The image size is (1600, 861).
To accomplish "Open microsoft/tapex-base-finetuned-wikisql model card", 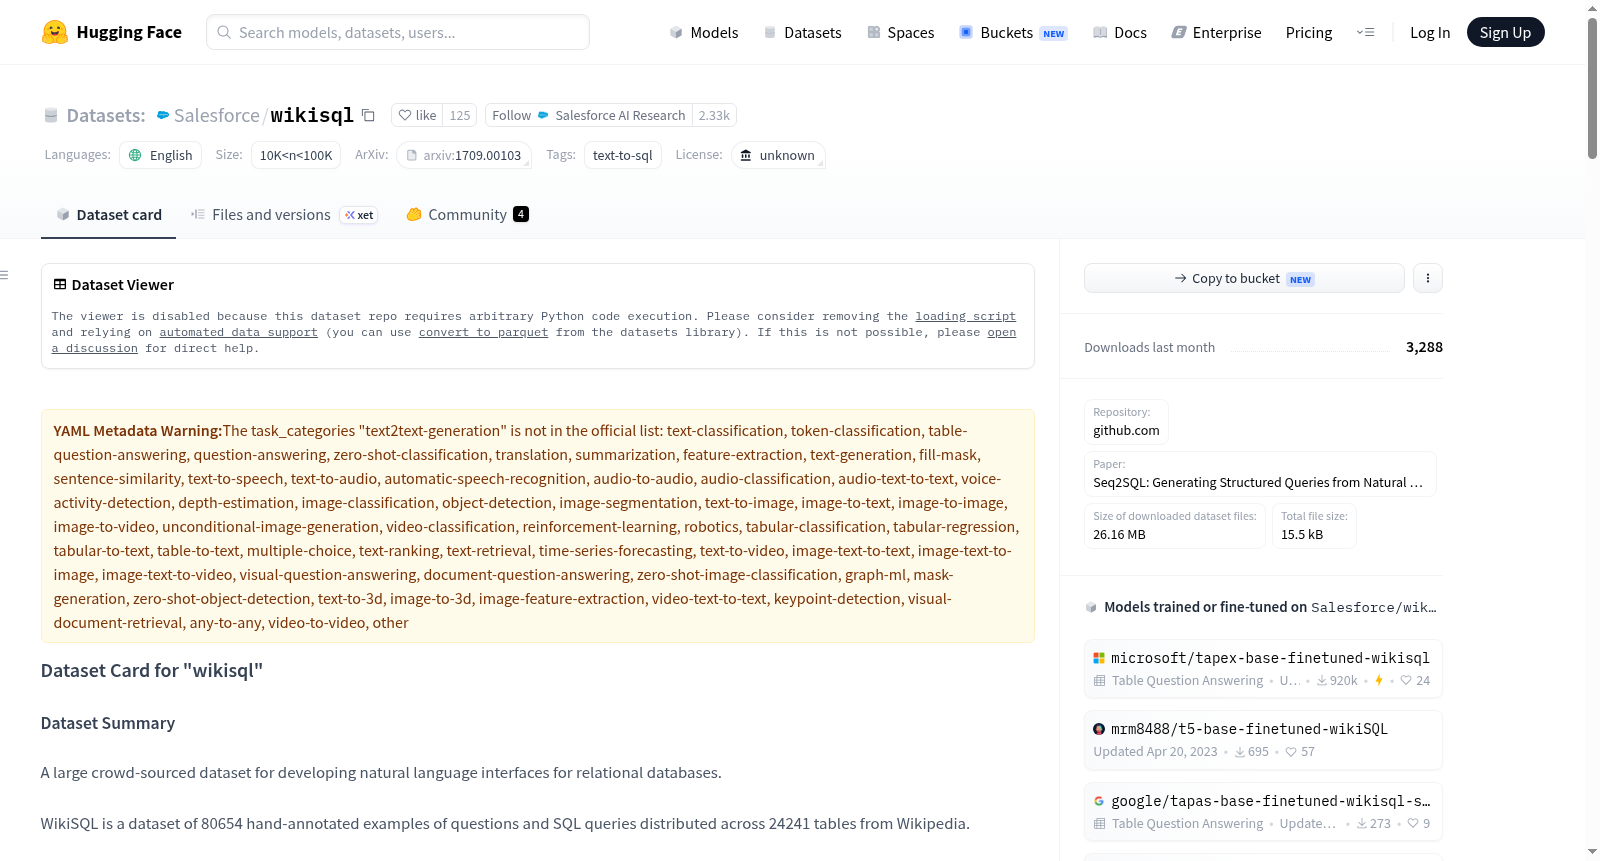I will tap(1262, 669).
